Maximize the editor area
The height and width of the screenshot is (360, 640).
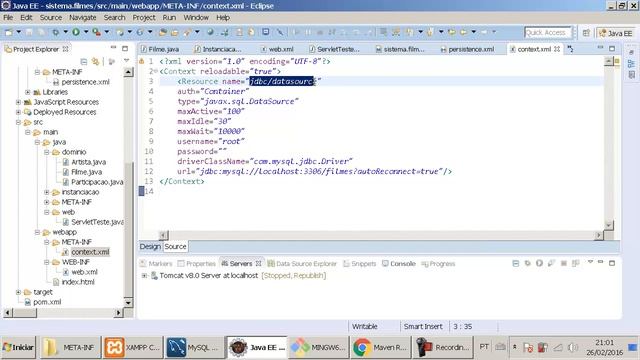point(612,48)
